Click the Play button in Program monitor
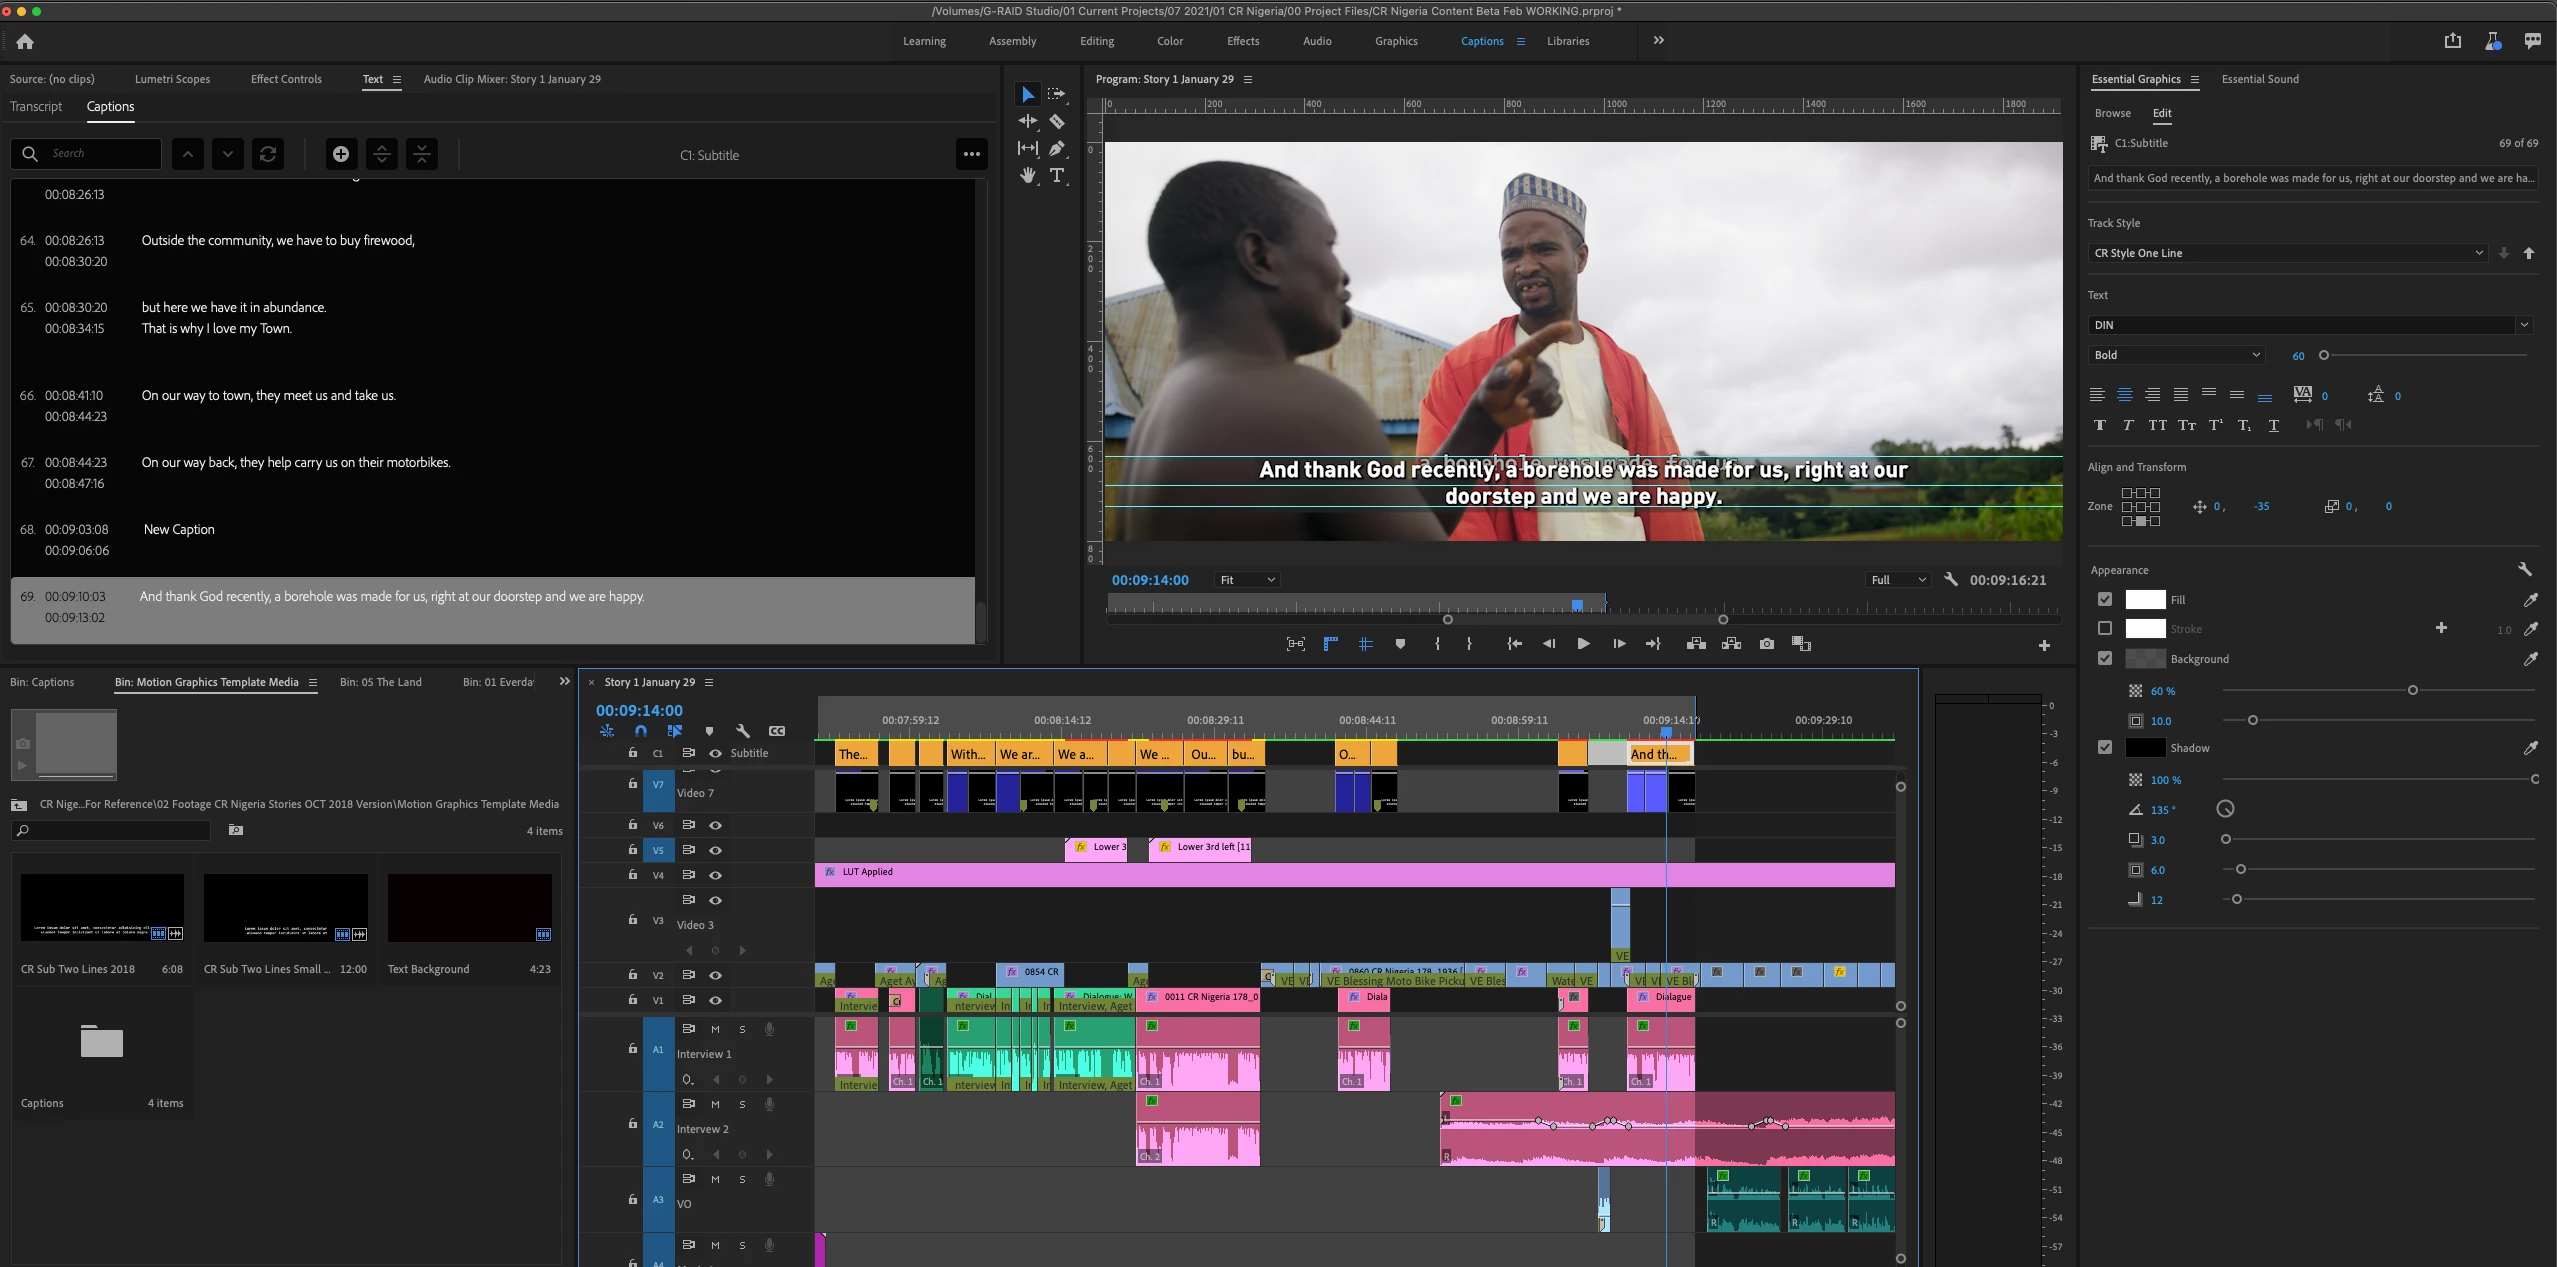Image resolution: width=2557 pixels, height=1267 pixels. click(1583, 644)
